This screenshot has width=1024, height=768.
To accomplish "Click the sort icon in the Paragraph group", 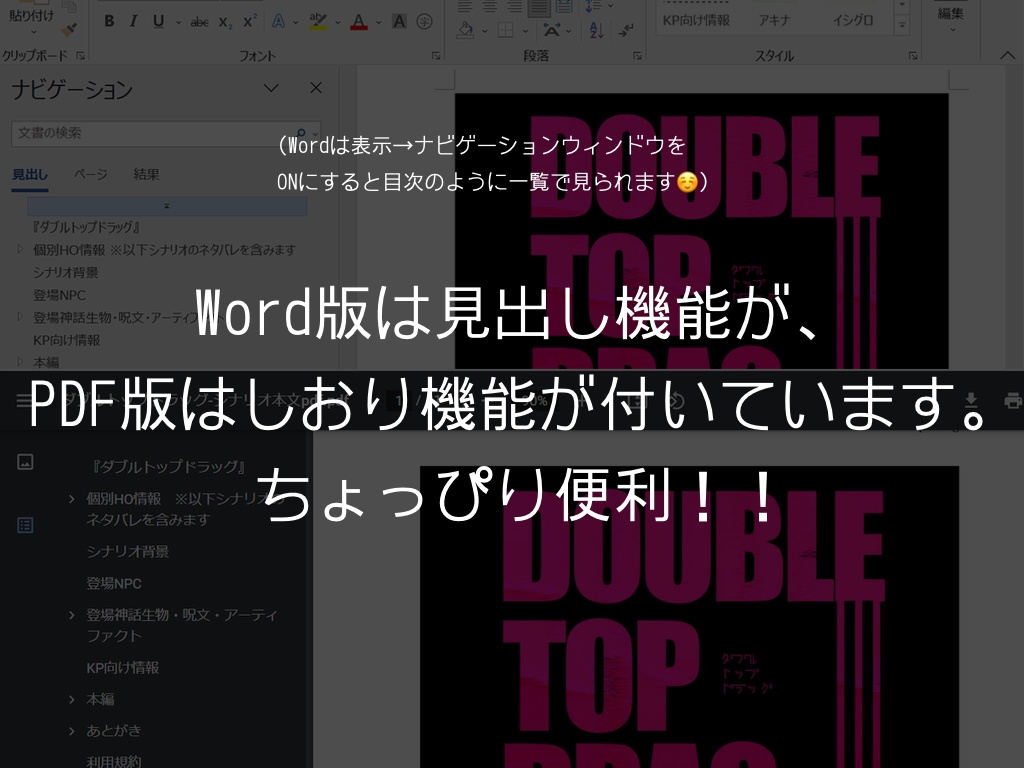I will click(595, 31).
